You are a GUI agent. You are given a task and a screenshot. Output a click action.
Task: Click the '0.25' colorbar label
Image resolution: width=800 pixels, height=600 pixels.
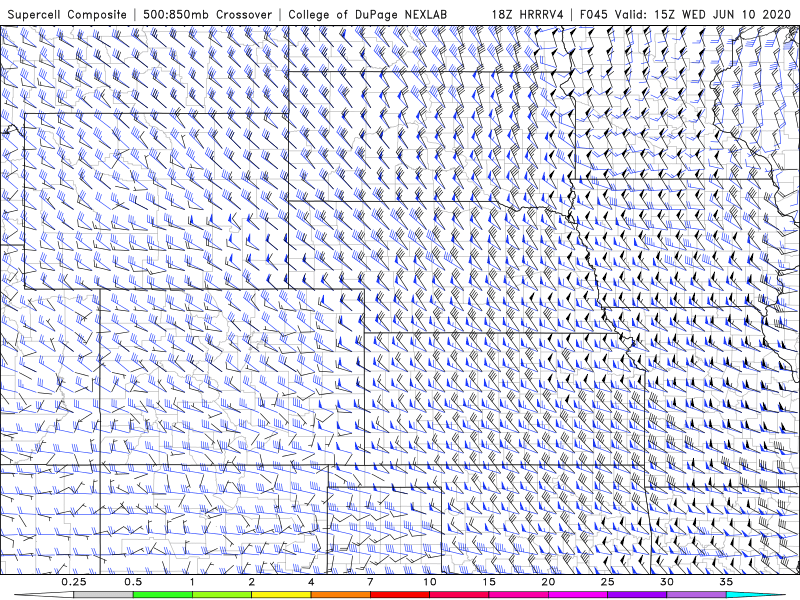coord(73,582)
